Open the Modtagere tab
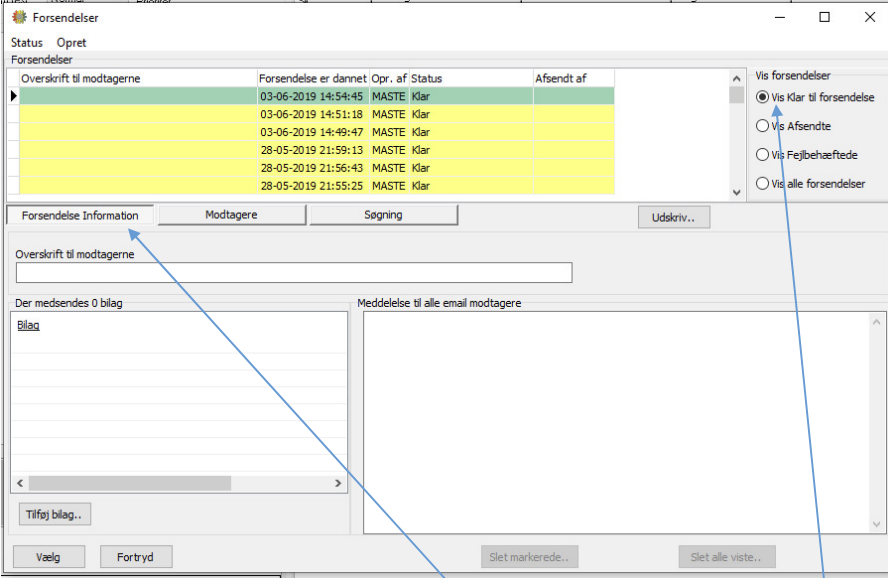Viewport: 888px width, 578px height. click(x=232, y=215)
